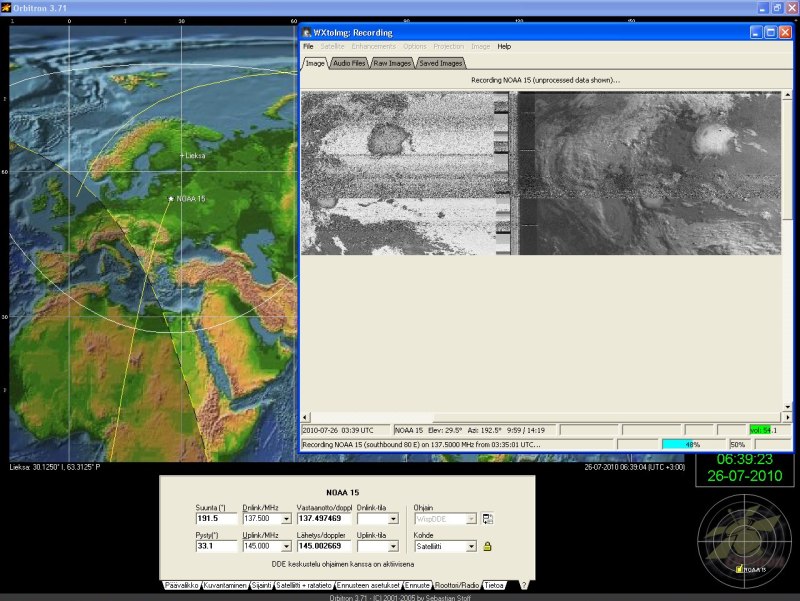The width and height of the screenshot is (800, 601).
Task: Click the question mark help tab icon
Action: click(x=523, y=585)
